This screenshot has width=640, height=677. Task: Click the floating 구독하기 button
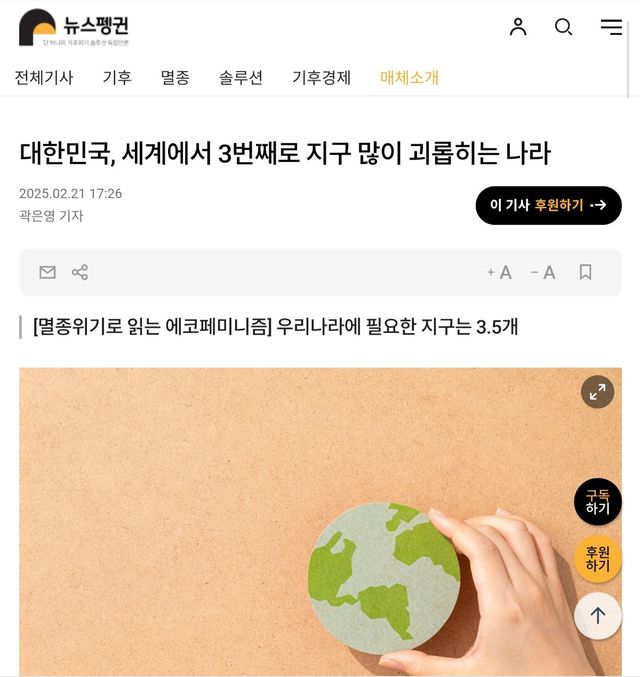click(x=598, y=502)
